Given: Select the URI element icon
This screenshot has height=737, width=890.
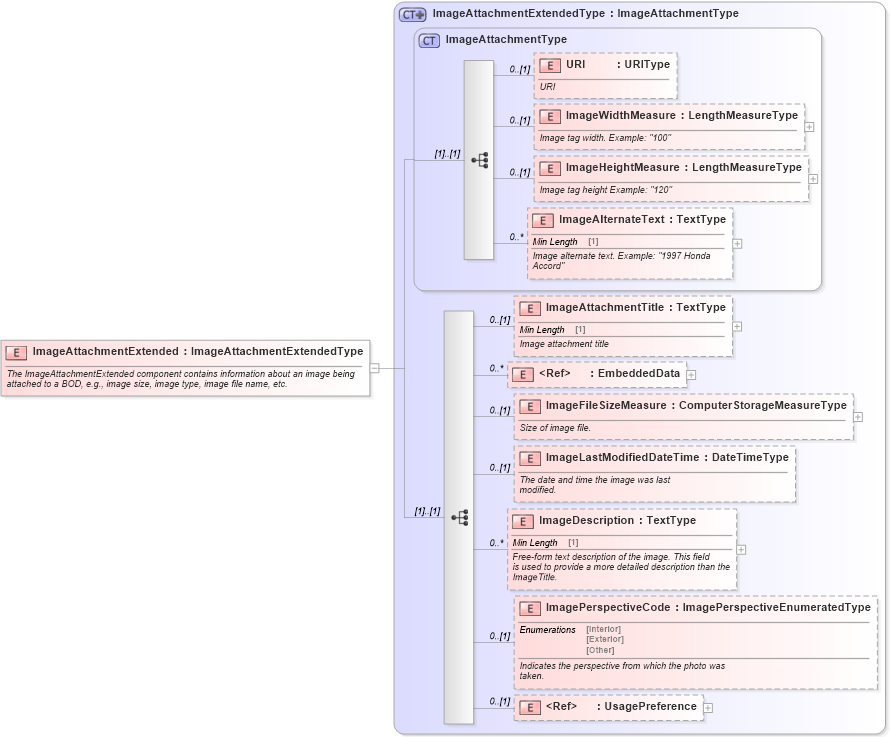Looking at the screenshot, I should coord(548,63).
